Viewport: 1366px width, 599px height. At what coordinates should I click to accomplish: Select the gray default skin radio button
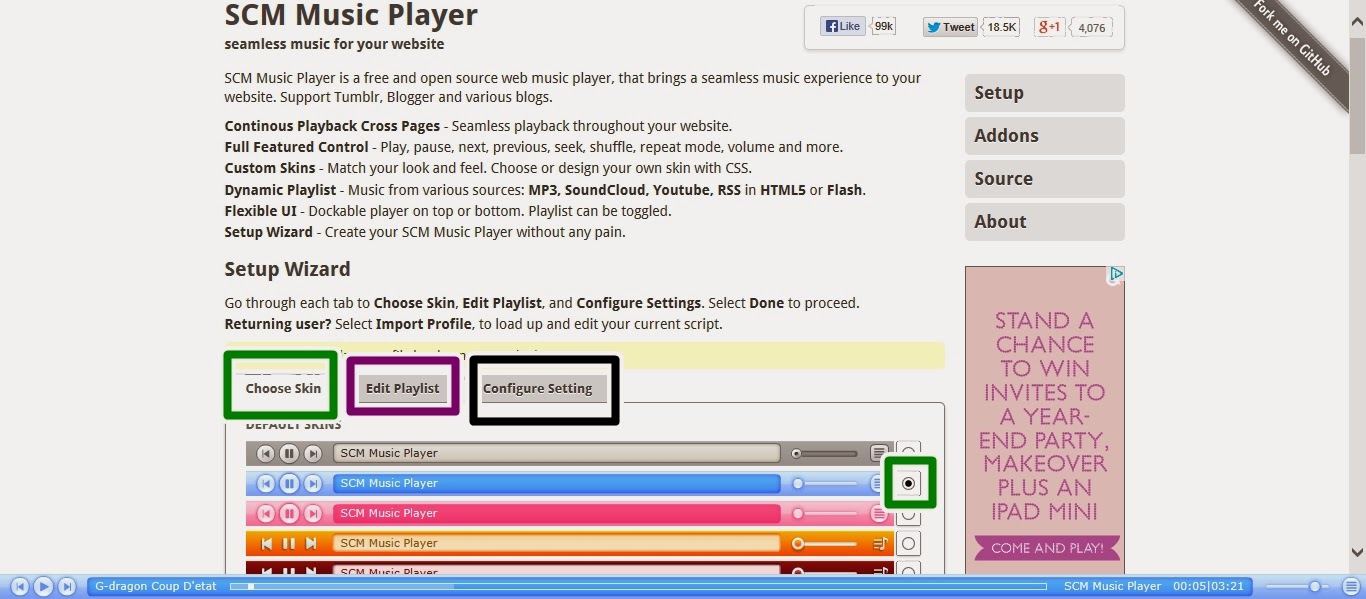[908, 453]
